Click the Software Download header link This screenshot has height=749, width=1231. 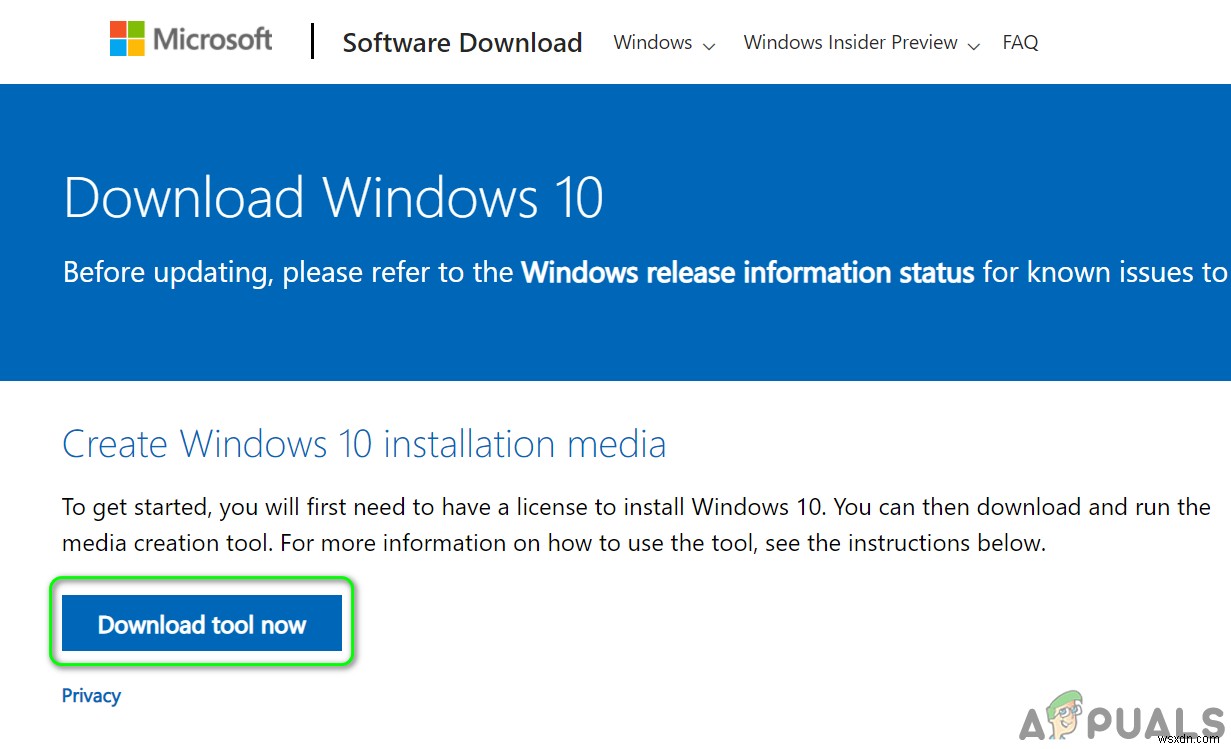(x=462, y=42)
